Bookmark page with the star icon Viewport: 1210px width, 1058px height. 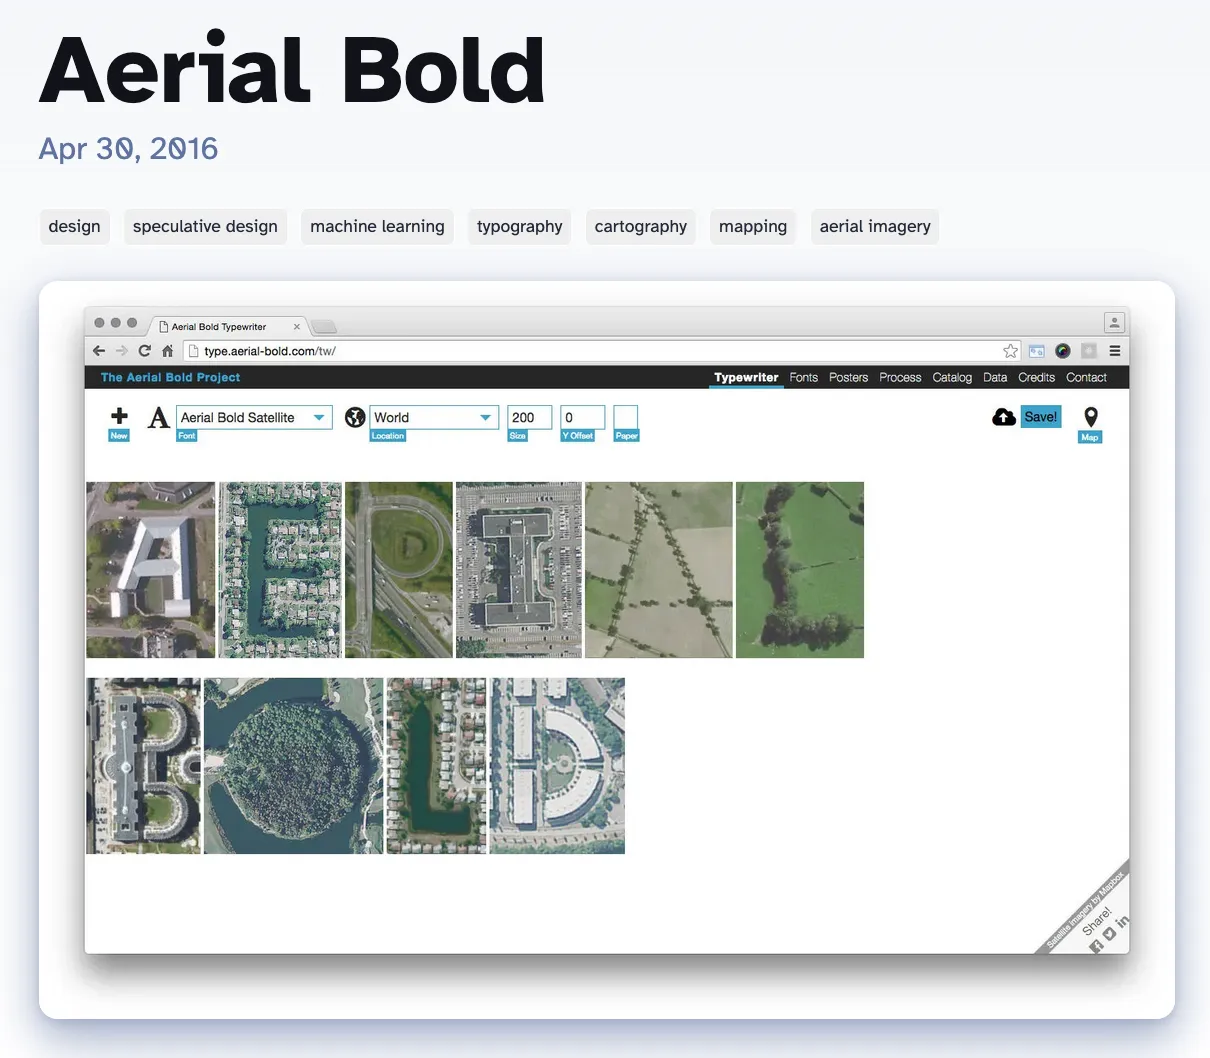pos(1010,351)
